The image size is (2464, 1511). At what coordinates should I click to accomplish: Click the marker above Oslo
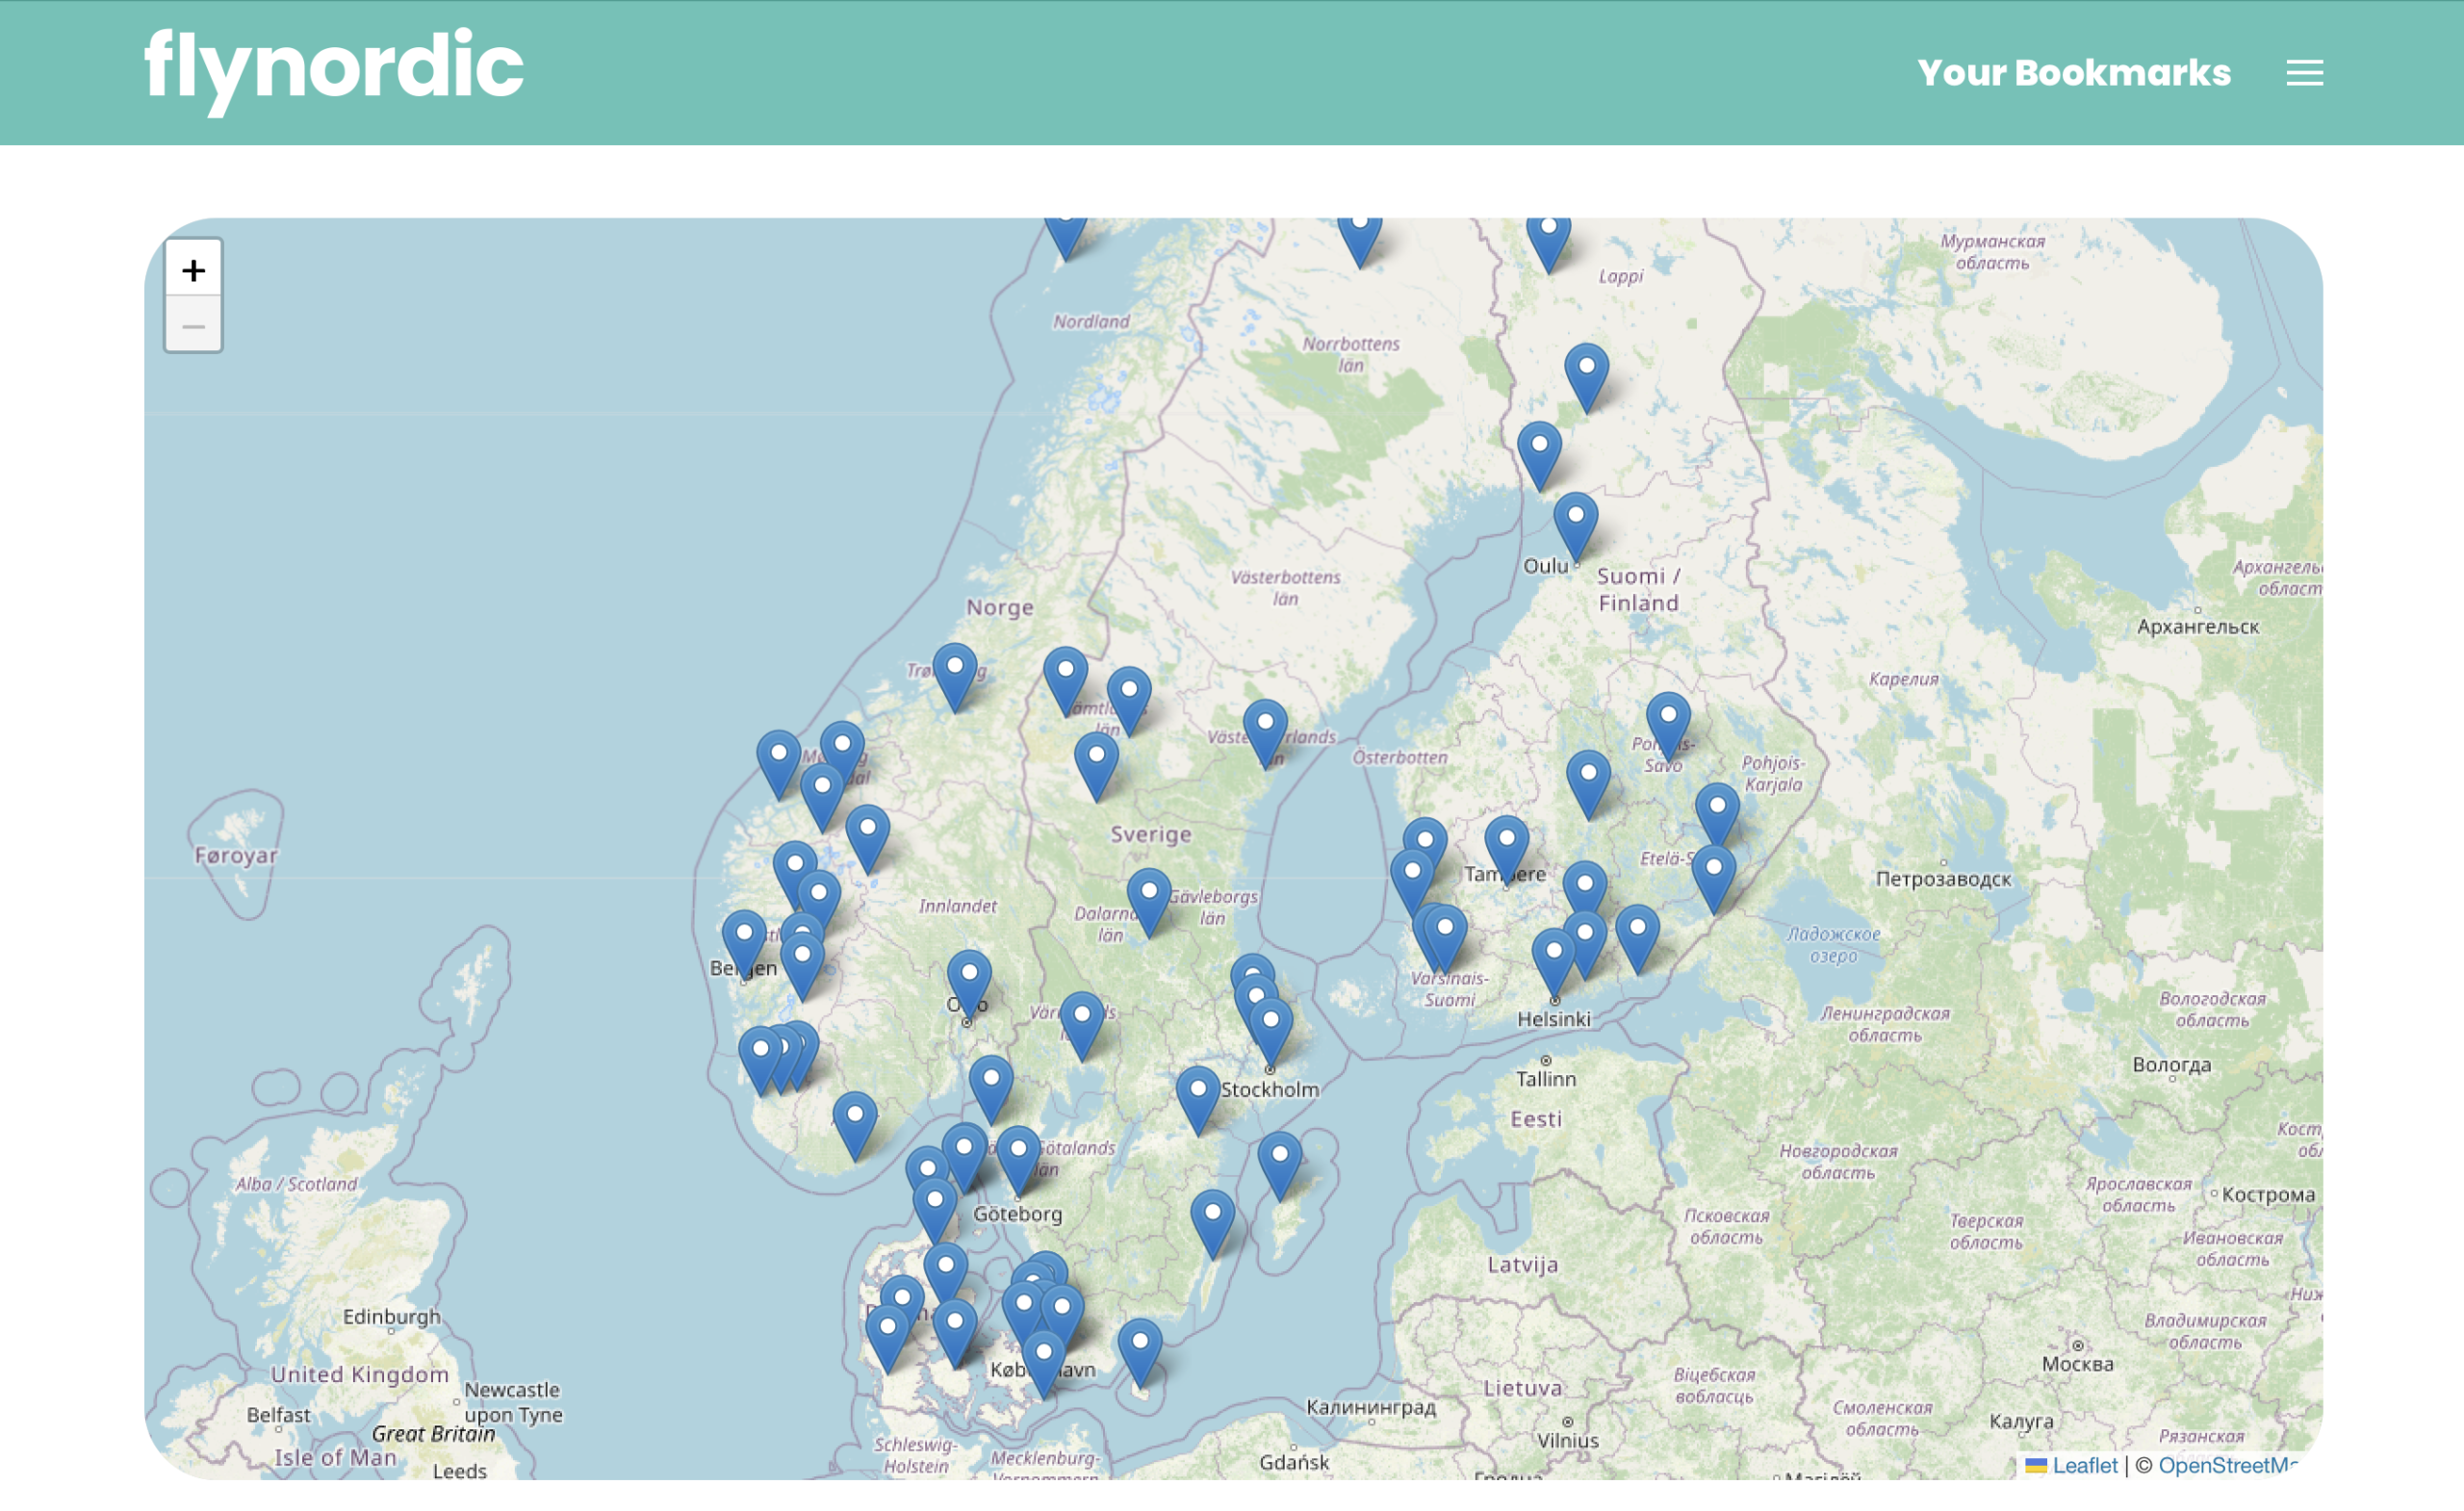pos(969,979)
